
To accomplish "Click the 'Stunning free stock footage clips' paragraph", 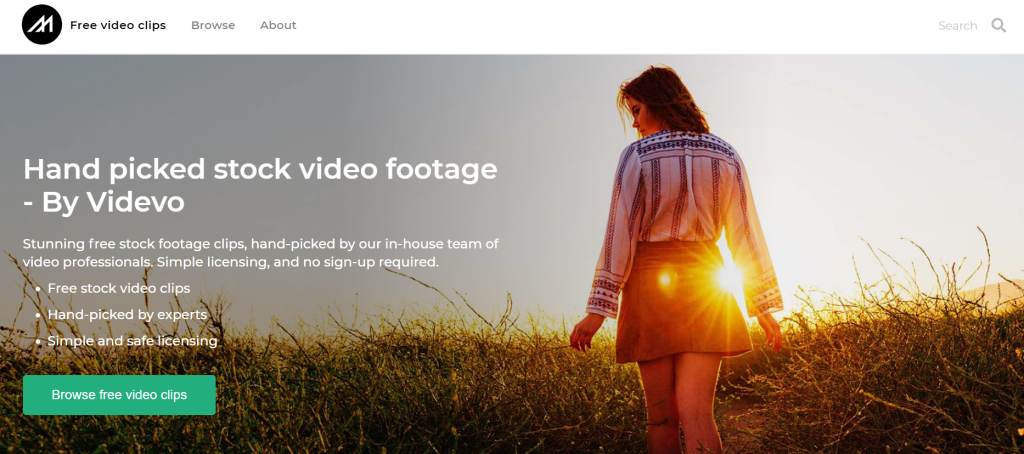I will pos(261,253).
